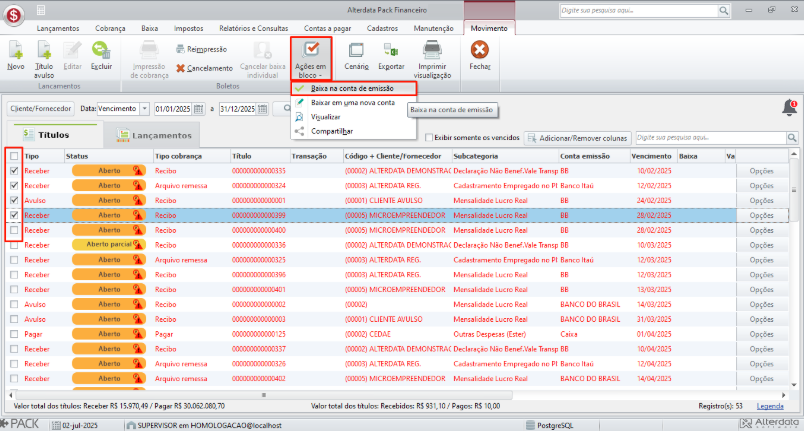This screenshot has width=804, height=431.
Task: Click Cancelar baixa individual icon
Action: coord(263,50)
